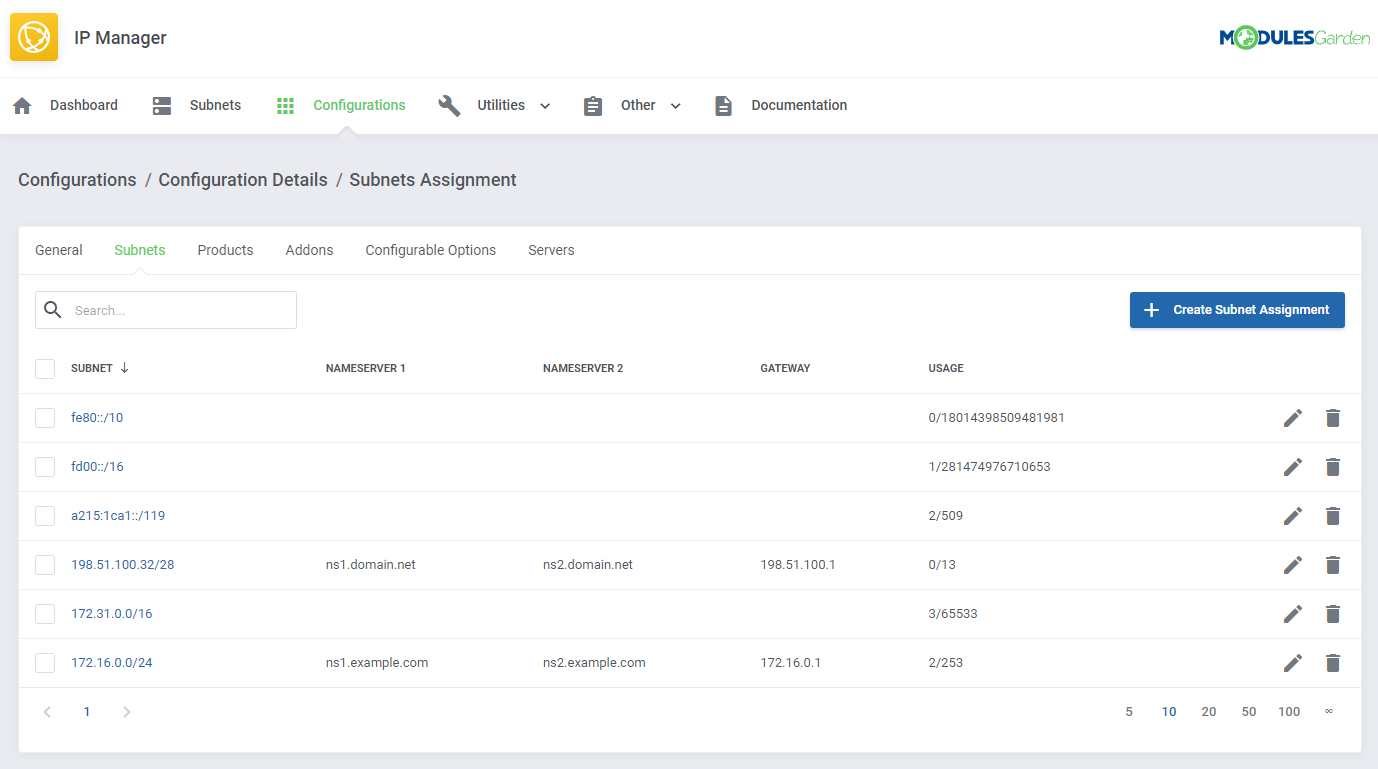The image size is (1378, 769).
Task: Open the Other dropdown menu
Action: pyautogui.click(x=675, y=105)
